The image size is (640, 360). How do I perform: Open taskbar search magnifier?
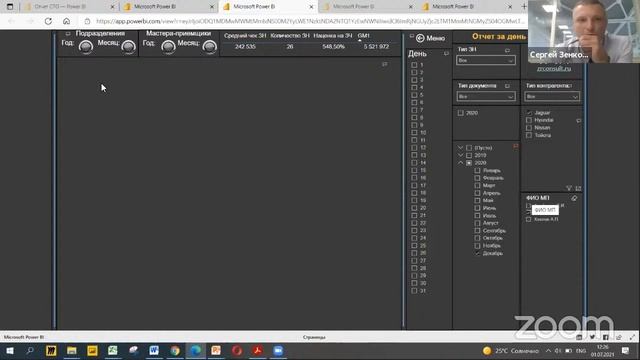coord(30,351)
